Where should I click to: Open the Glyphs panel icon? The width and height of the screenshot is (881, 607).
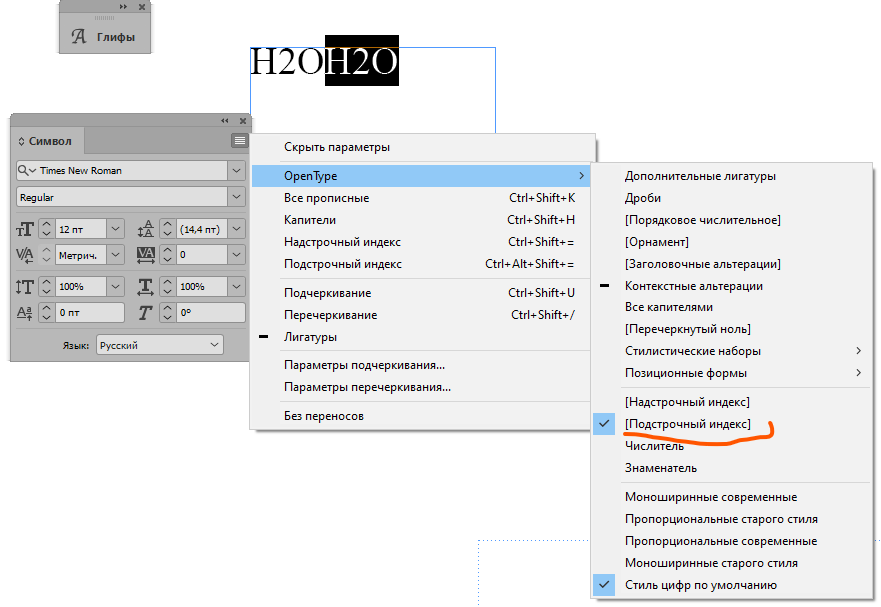tap(79, 37)
